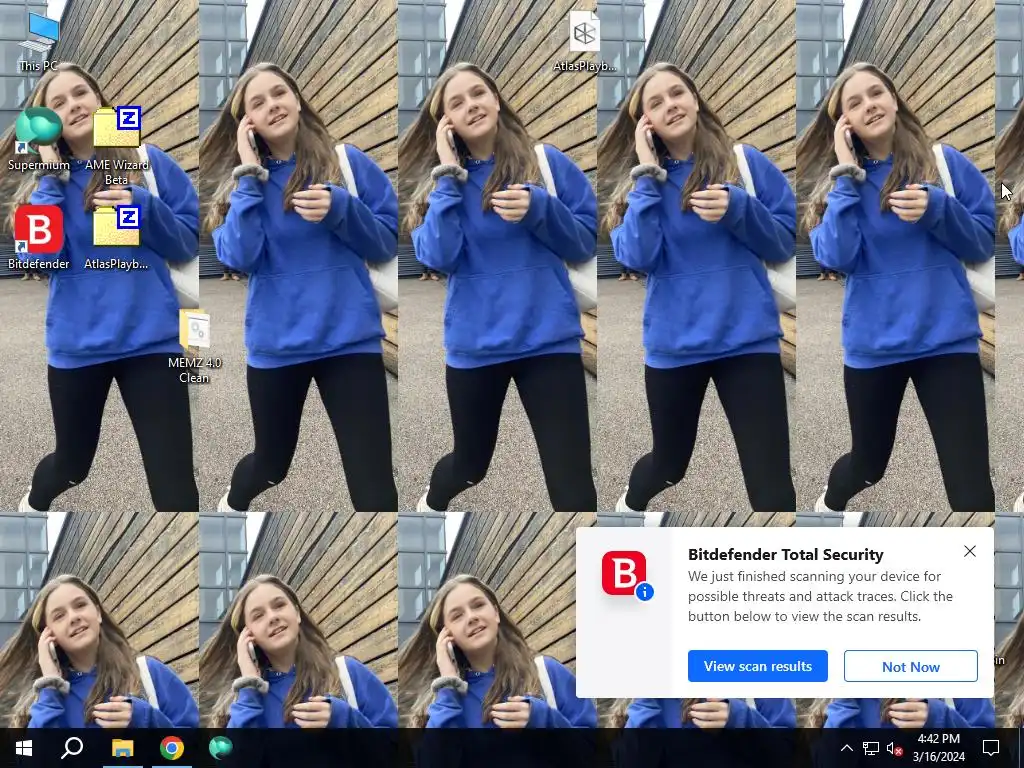Image resolution: width=1024 pixels, height=768 pixels.
Task: Select the MEMZ 4.0 Clean folder
Action: [194, 346]
